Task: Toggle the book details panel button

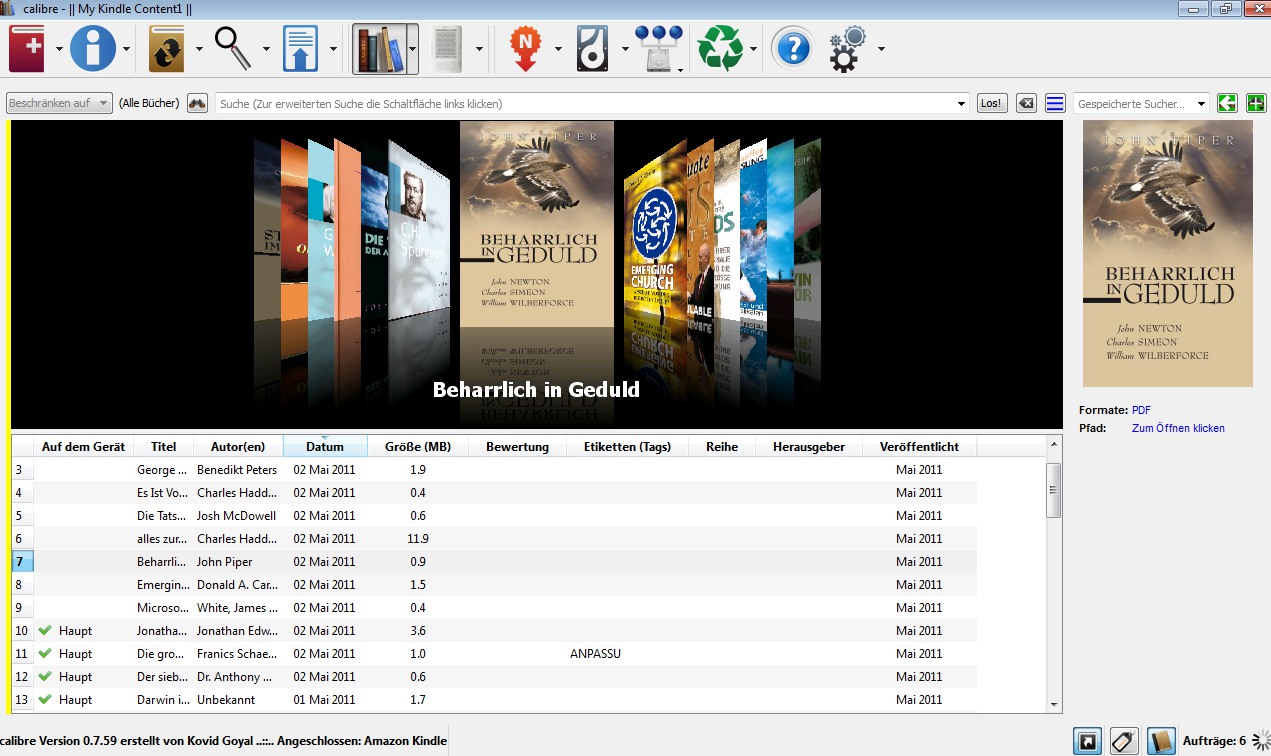Action: tap(1161, 741)
